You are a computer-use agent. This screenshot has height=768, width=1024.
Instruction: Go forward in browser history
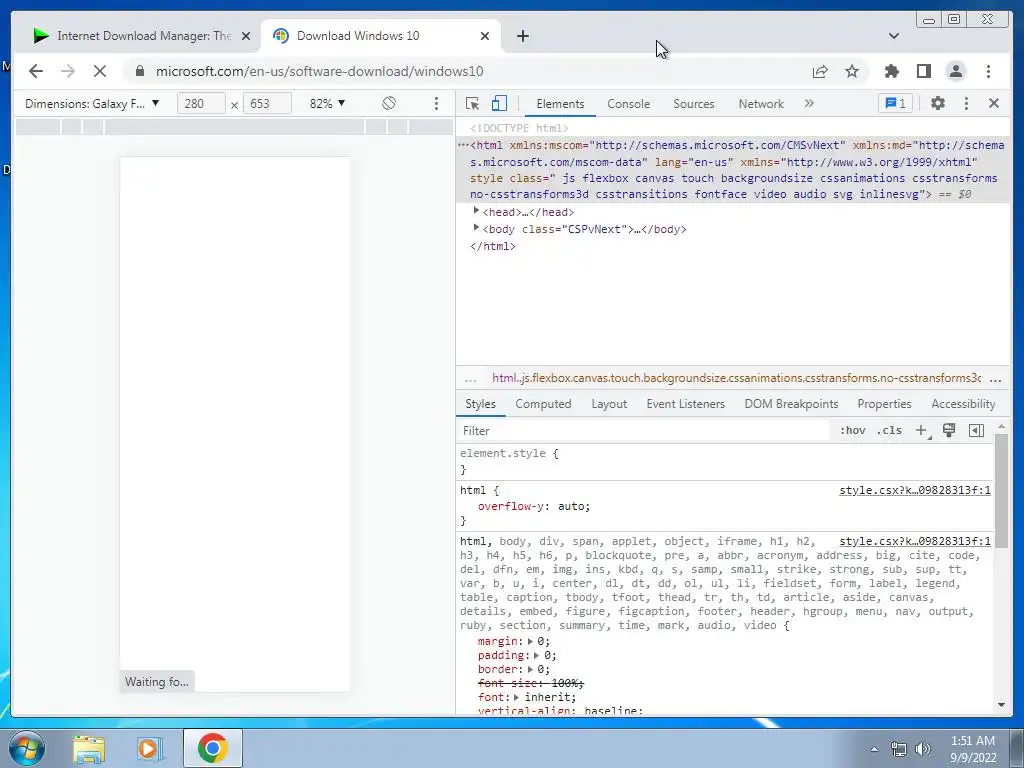68,71
